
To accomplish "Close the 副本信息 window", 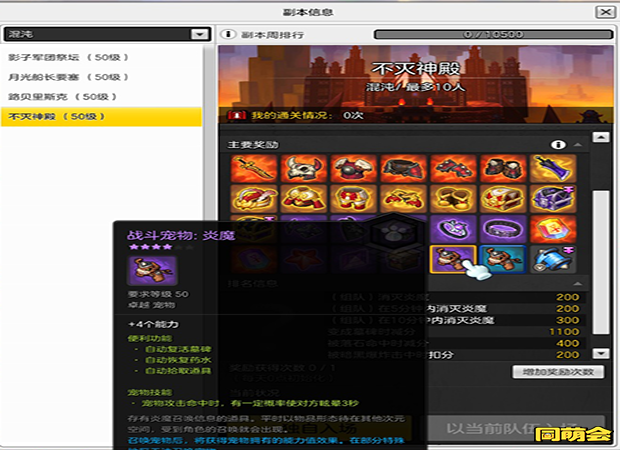I will click(605, 12).
